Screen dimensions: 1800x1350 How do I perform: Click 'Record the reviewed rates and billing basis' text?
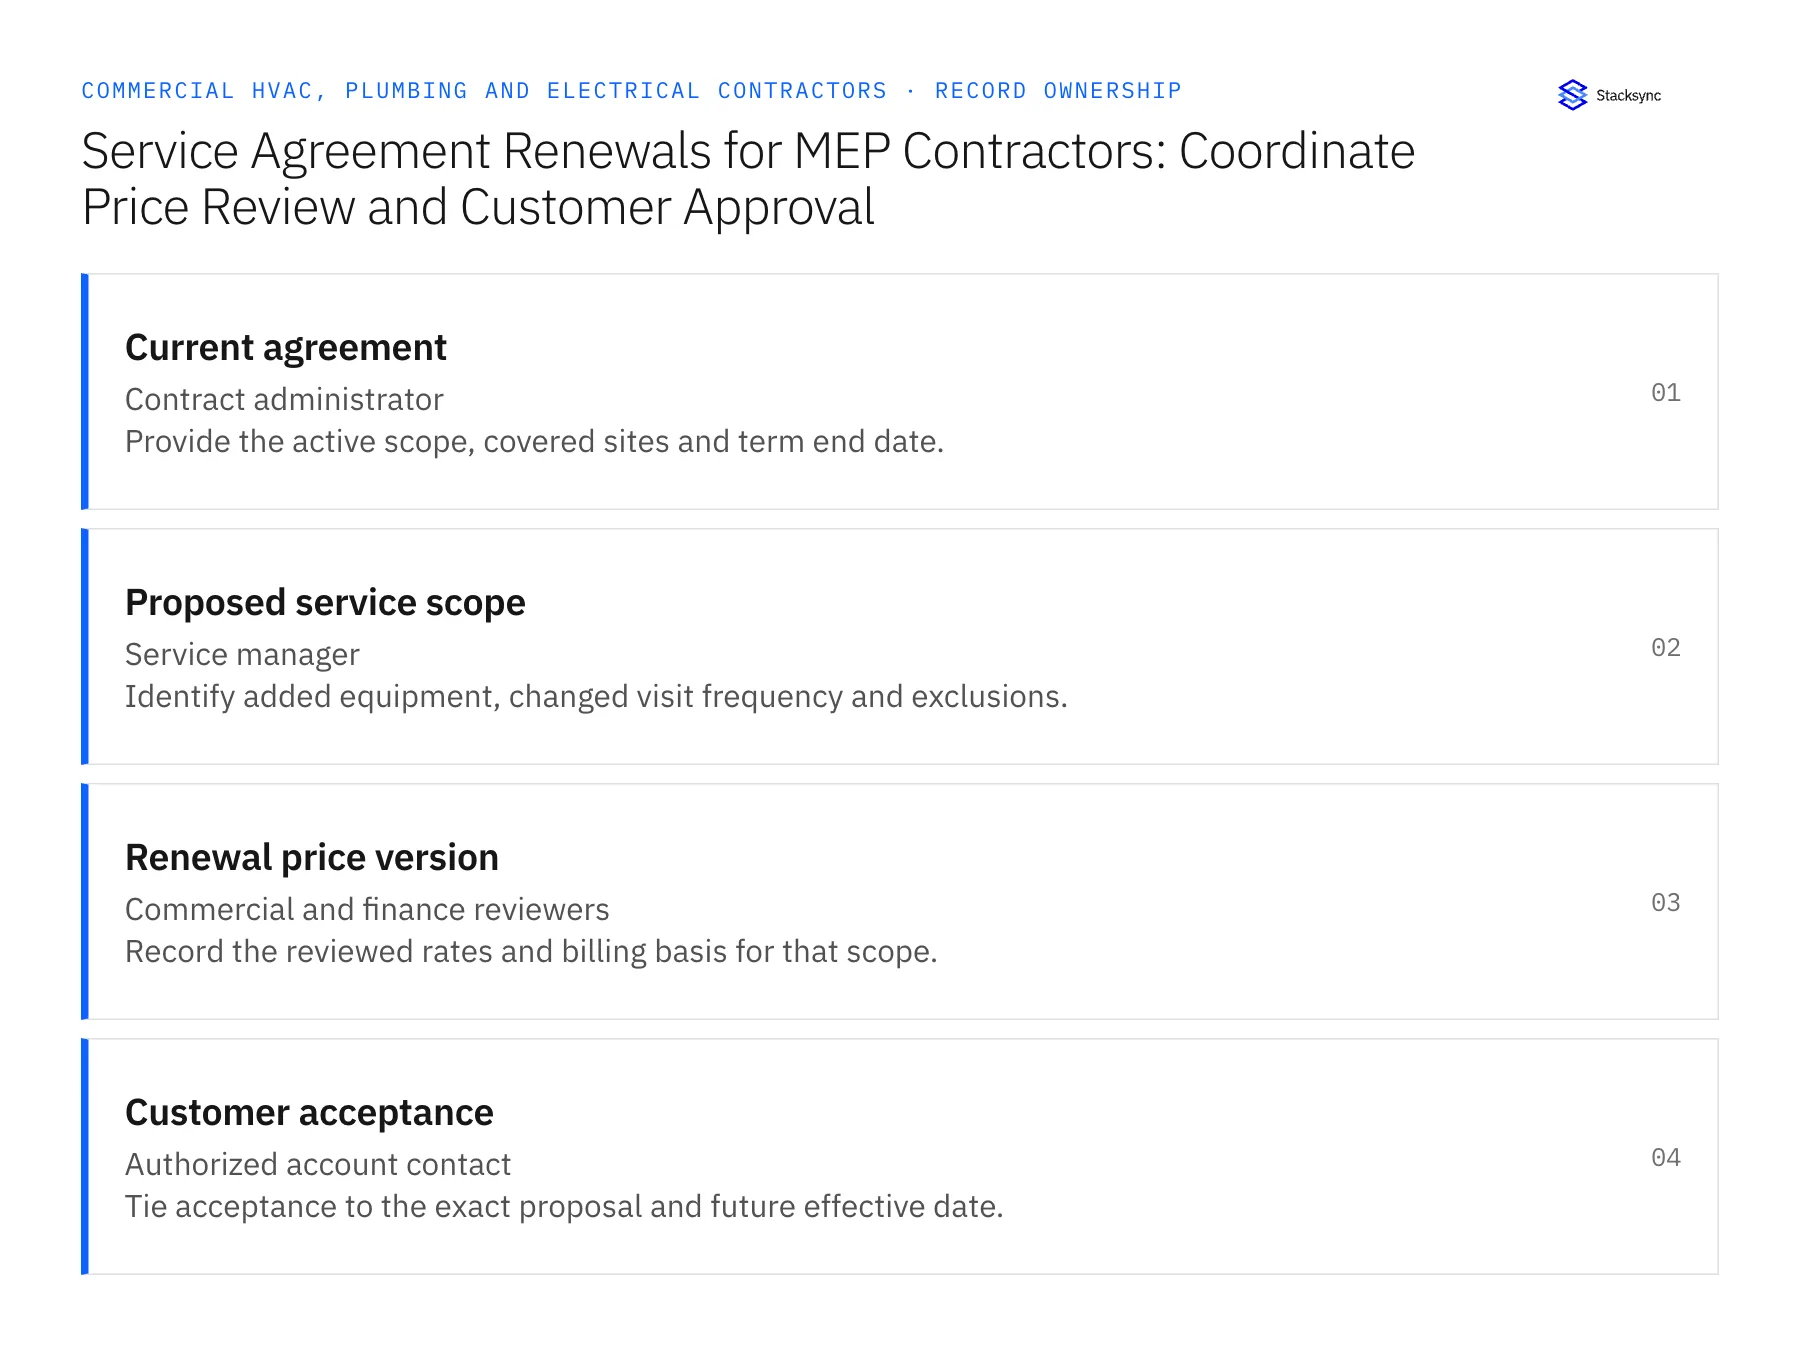click(x=427, y=951)
